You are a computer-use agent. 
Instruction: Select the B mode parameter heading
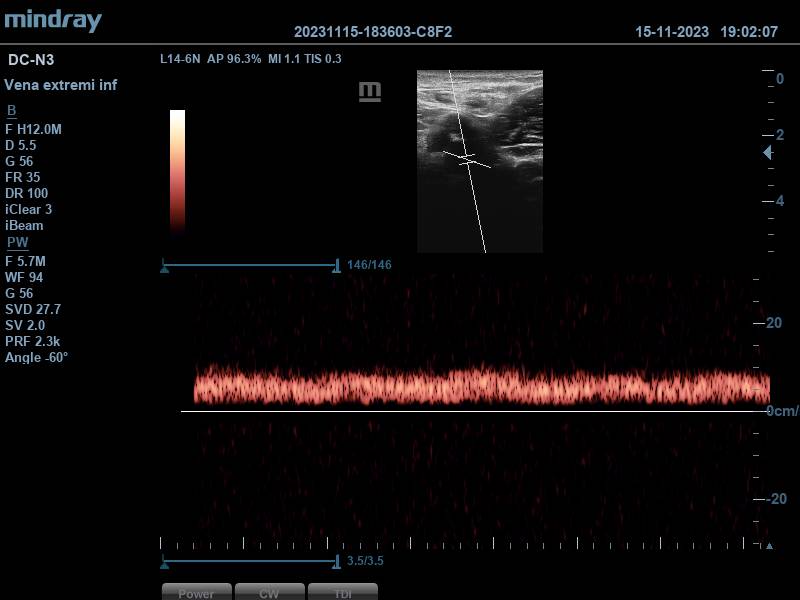(x=12, y=111)
